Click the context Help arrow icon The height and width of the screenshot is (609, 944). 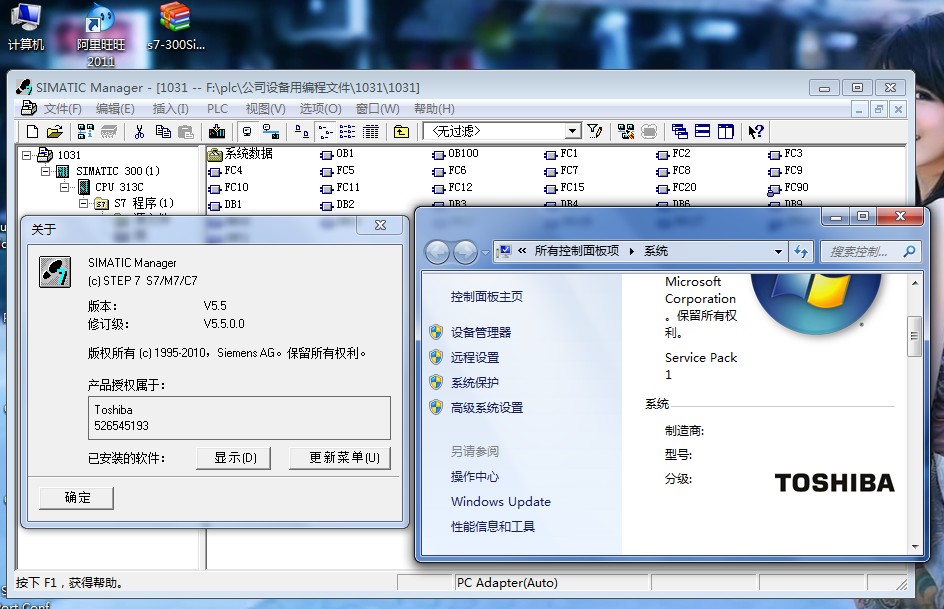click(756, 131)
